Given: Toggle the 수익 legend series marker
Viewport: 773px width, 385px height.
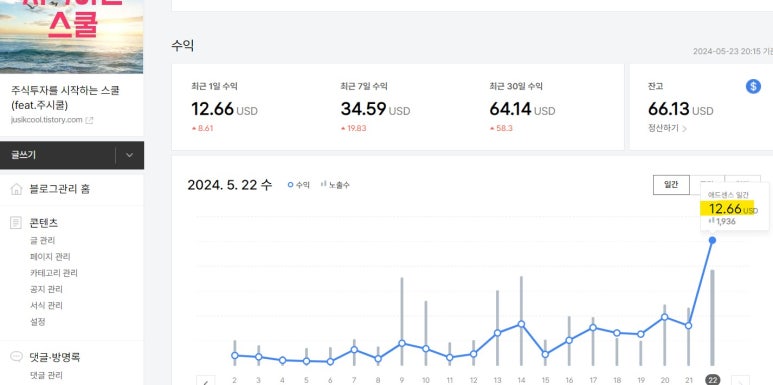Looking at the screenshot, I should [290, 185].
